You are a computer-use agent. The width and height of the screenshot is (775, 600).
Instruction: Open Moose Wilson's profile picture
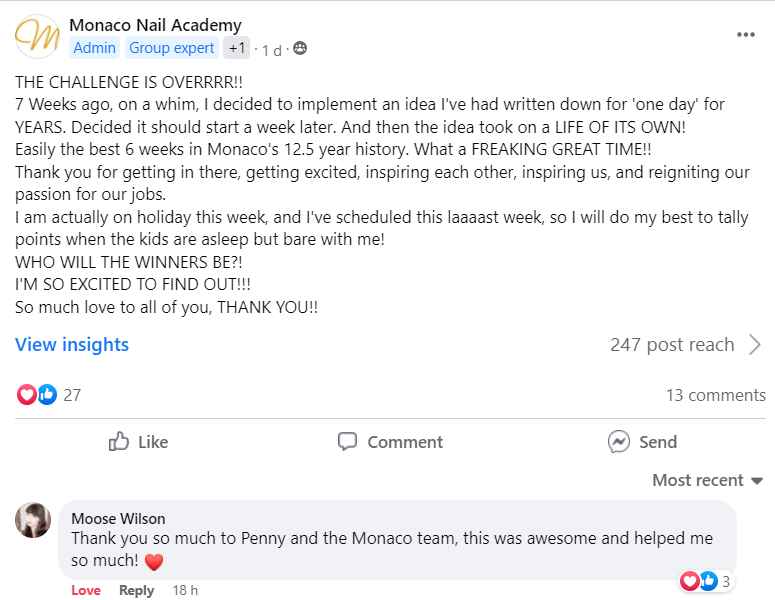point(34,521)
